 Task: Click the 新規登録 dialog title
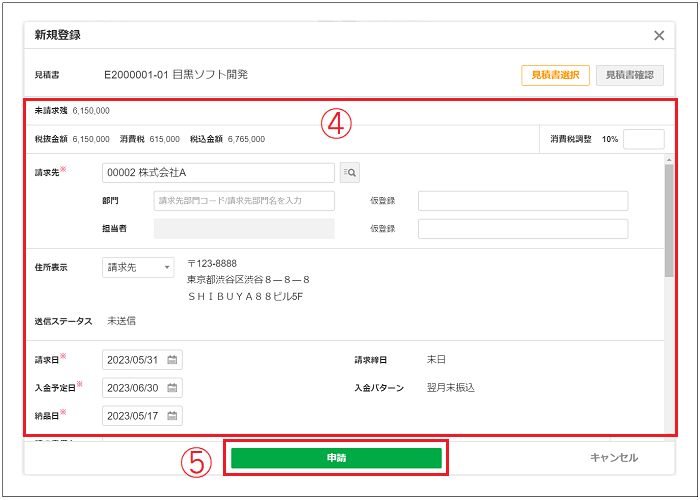tap(58, 35)
